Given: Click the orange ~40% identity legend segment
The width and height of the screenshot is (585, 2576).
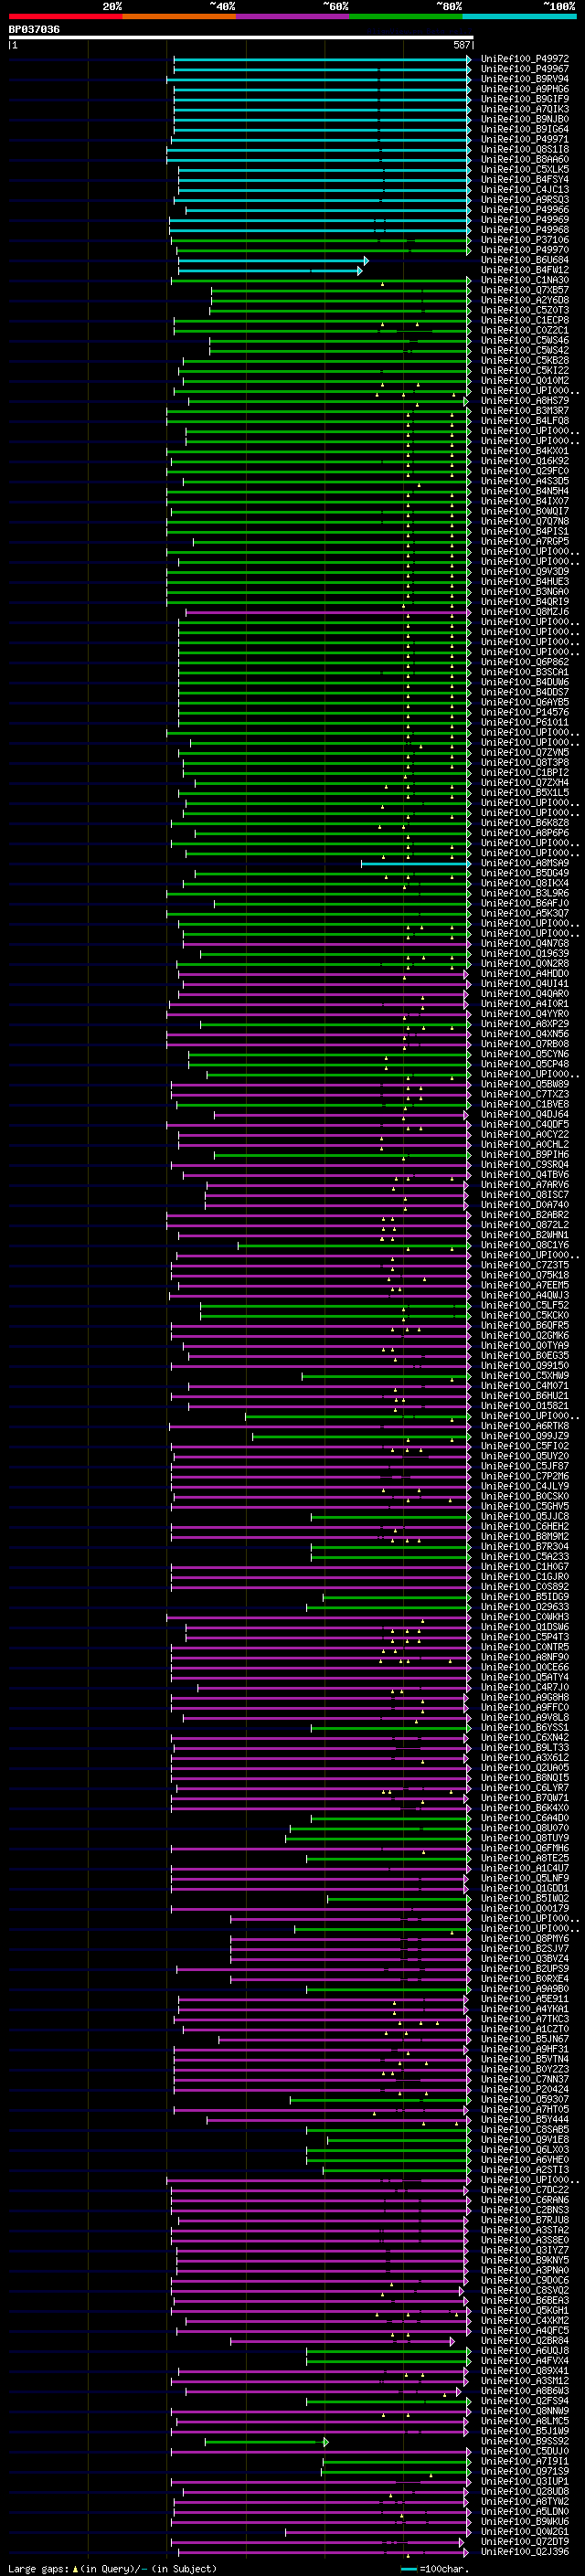Looking at the screenshot, I should coord(179,16).
